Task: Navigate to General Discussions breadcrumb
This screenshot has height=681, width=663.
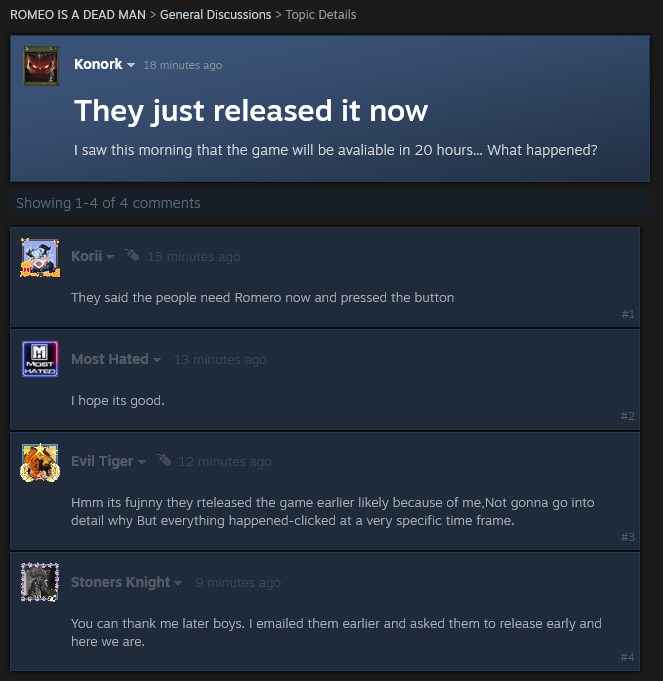Action: [x=215, y=15]
